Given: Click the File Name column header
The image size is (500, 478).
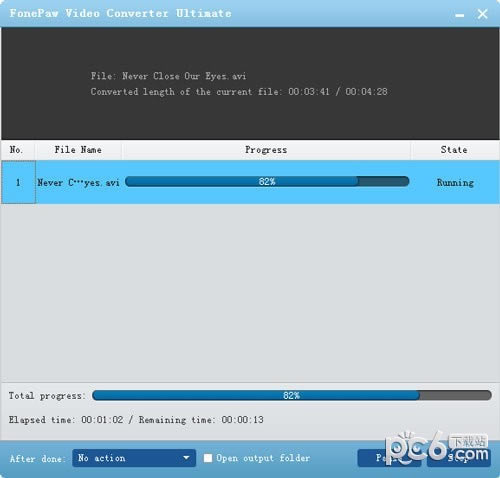Looking at the screenshot, I should (x=78, y=150).
